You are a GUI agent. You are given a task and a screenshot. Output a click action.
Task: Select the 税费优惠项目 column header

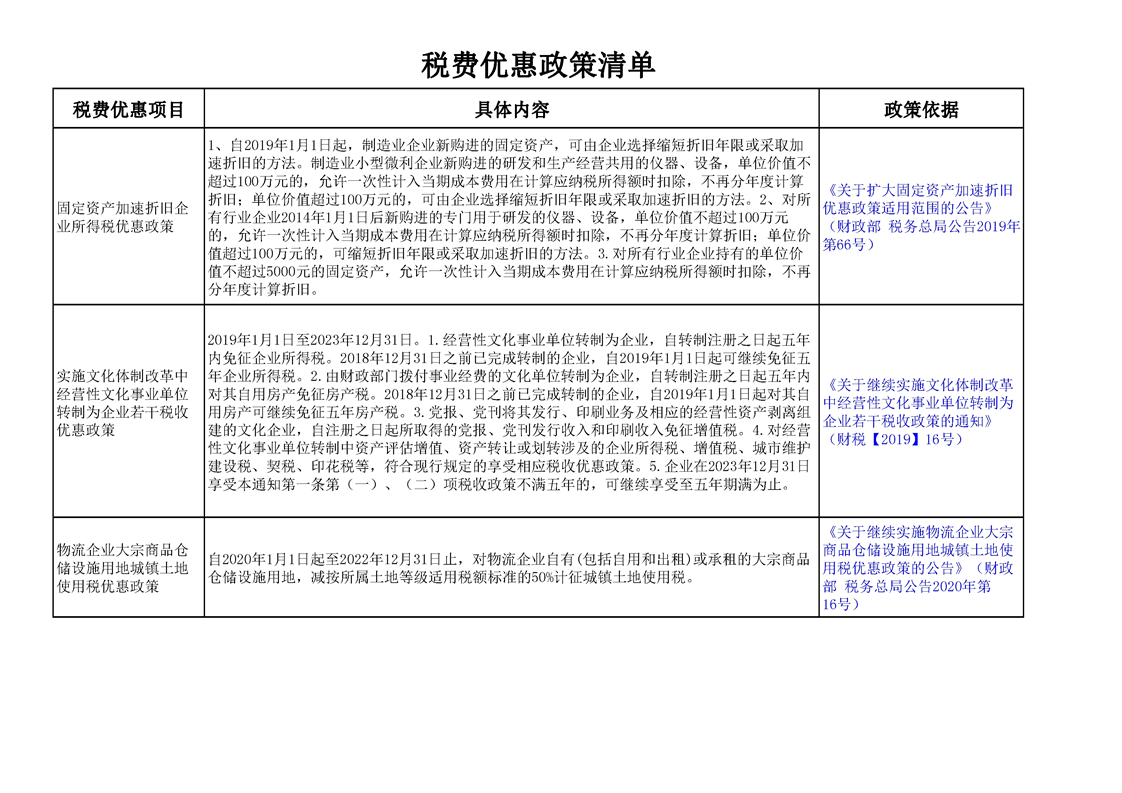pos(128,109)
